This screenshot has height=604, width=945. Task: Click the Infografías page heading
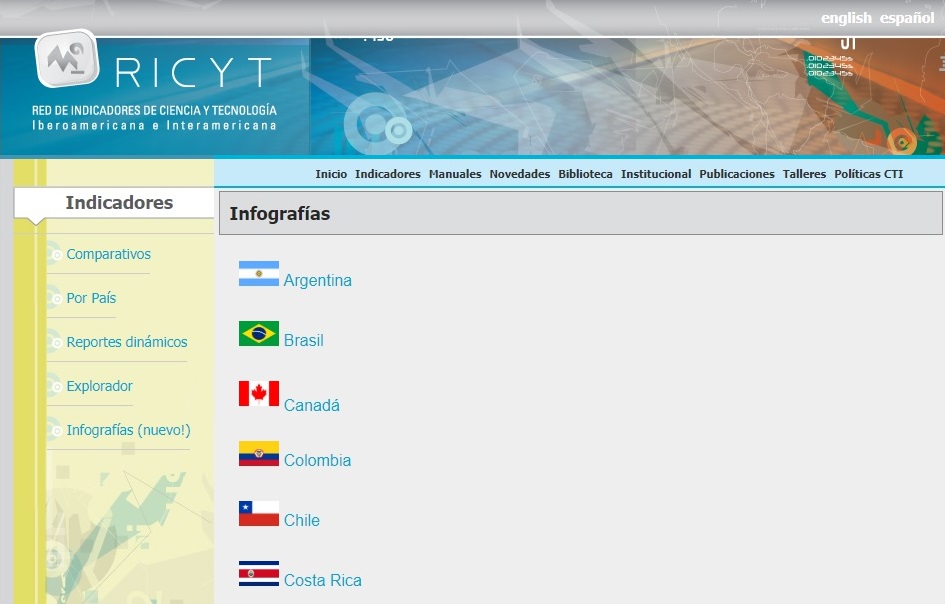(280, 213)
